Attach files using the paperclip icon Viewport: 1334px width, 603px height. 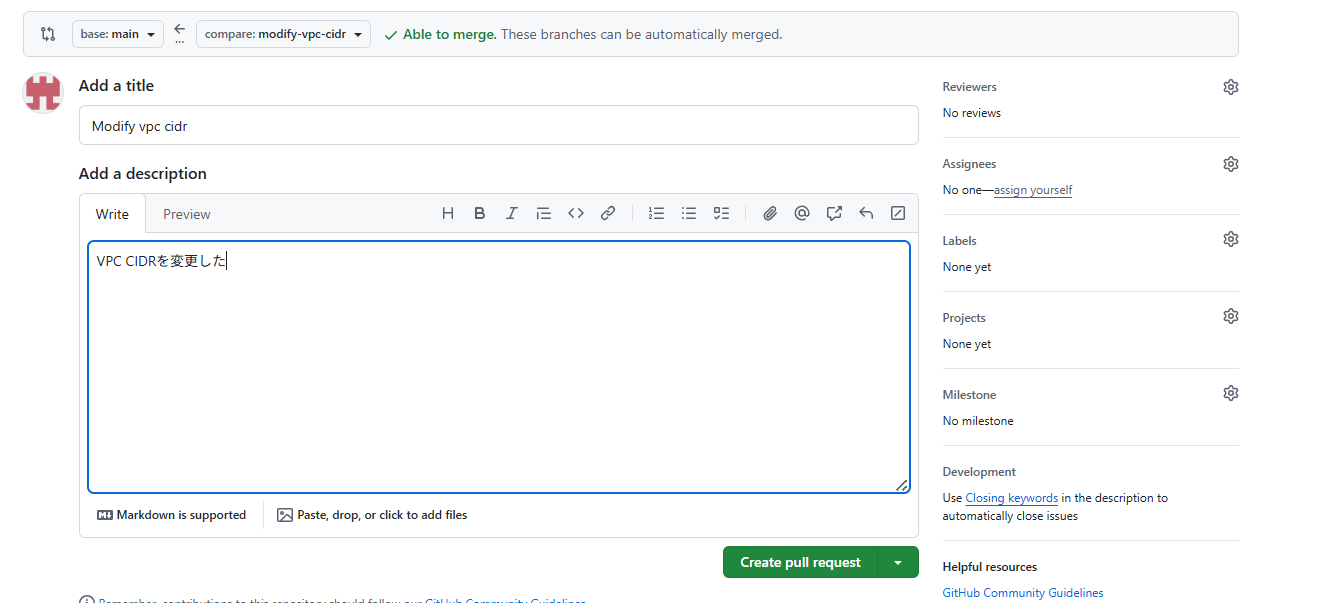[770, 213]
